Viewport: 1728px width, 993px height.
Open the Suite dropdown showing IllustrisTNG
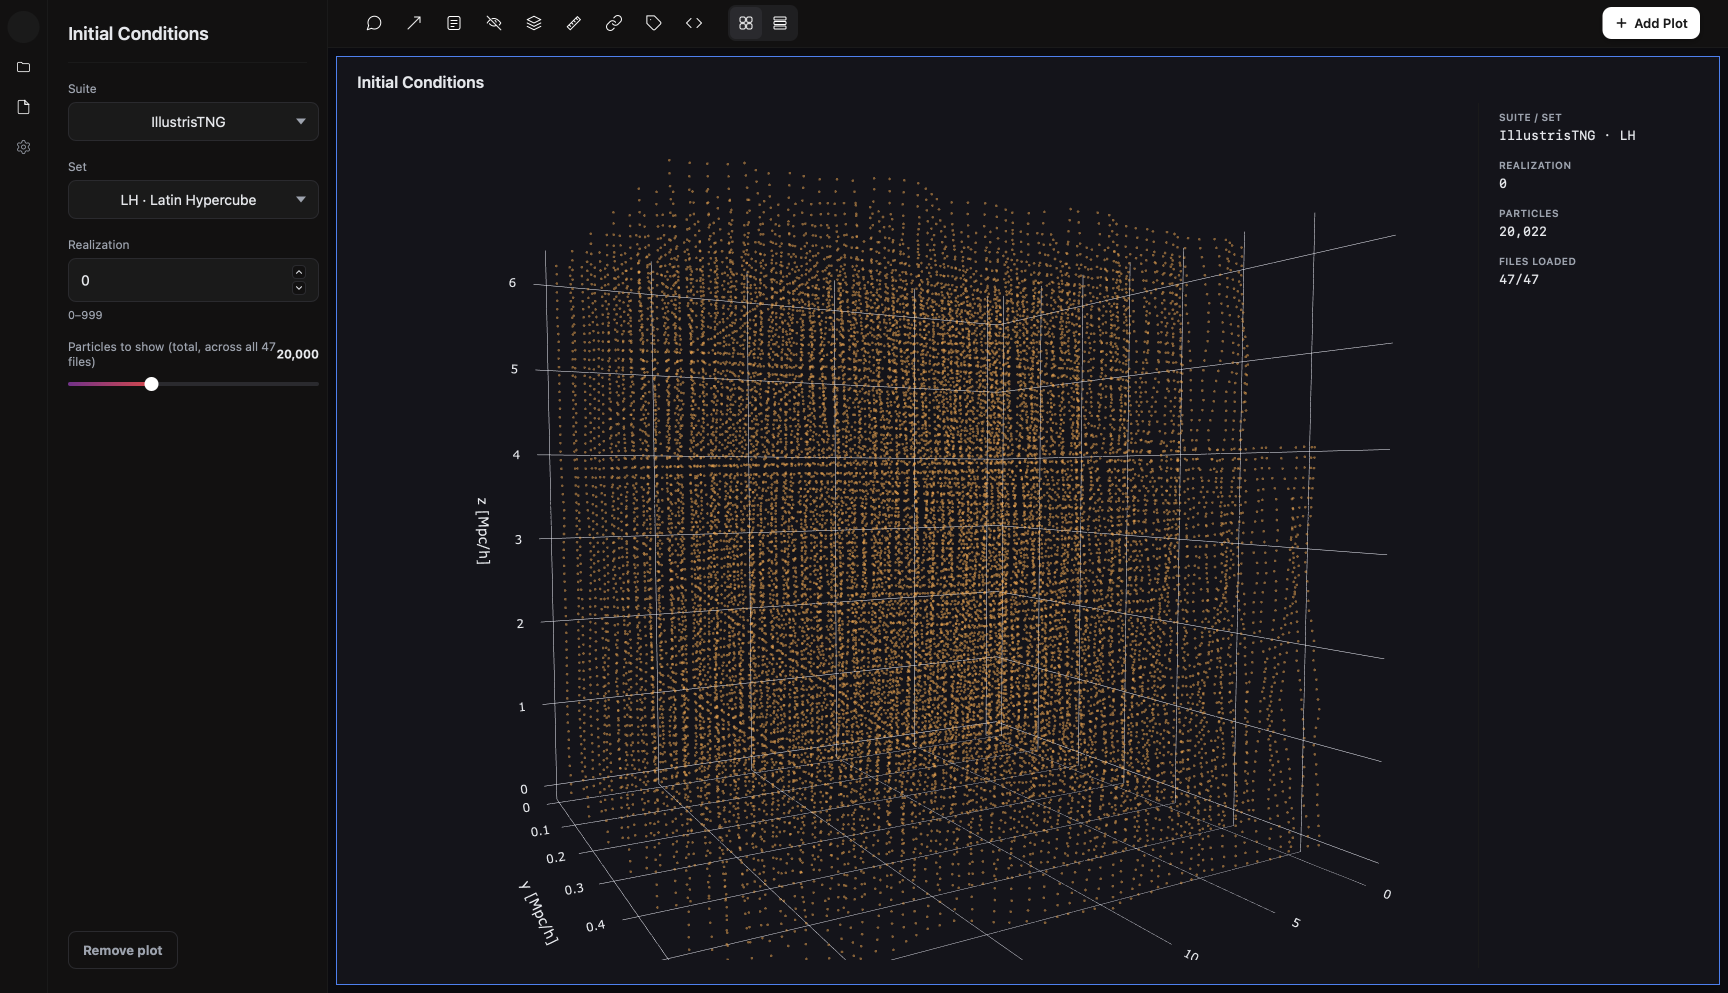tap(193, 122)
